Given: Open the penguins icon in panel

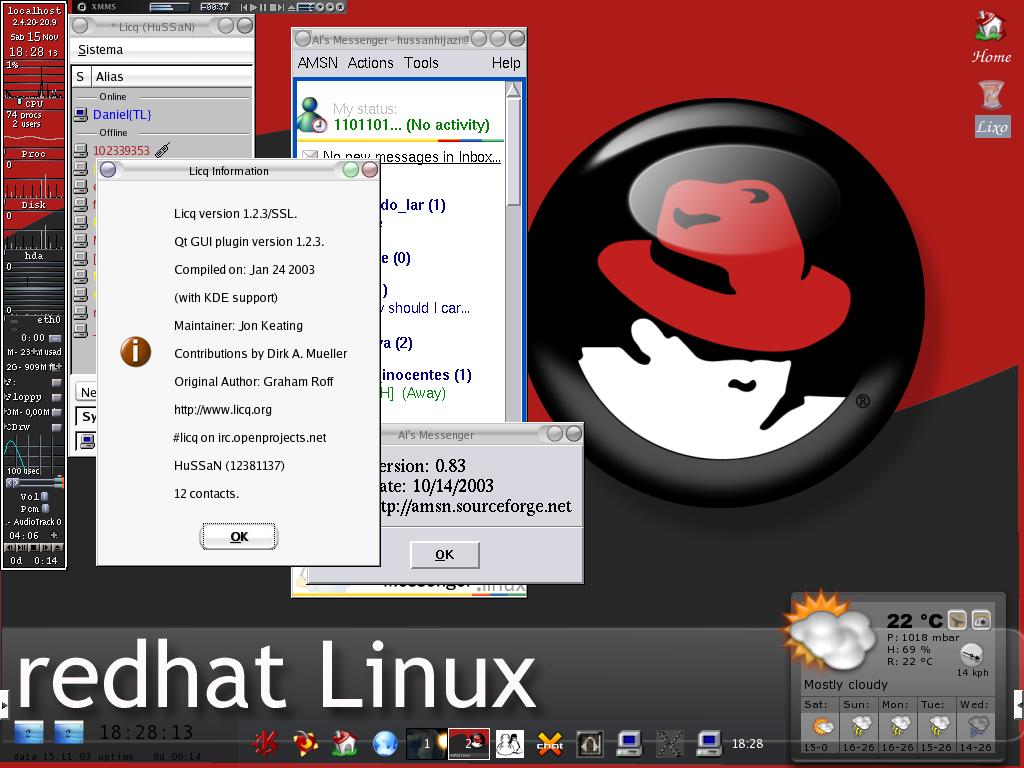Looking at the screenshot, I should tap(509, 743).
